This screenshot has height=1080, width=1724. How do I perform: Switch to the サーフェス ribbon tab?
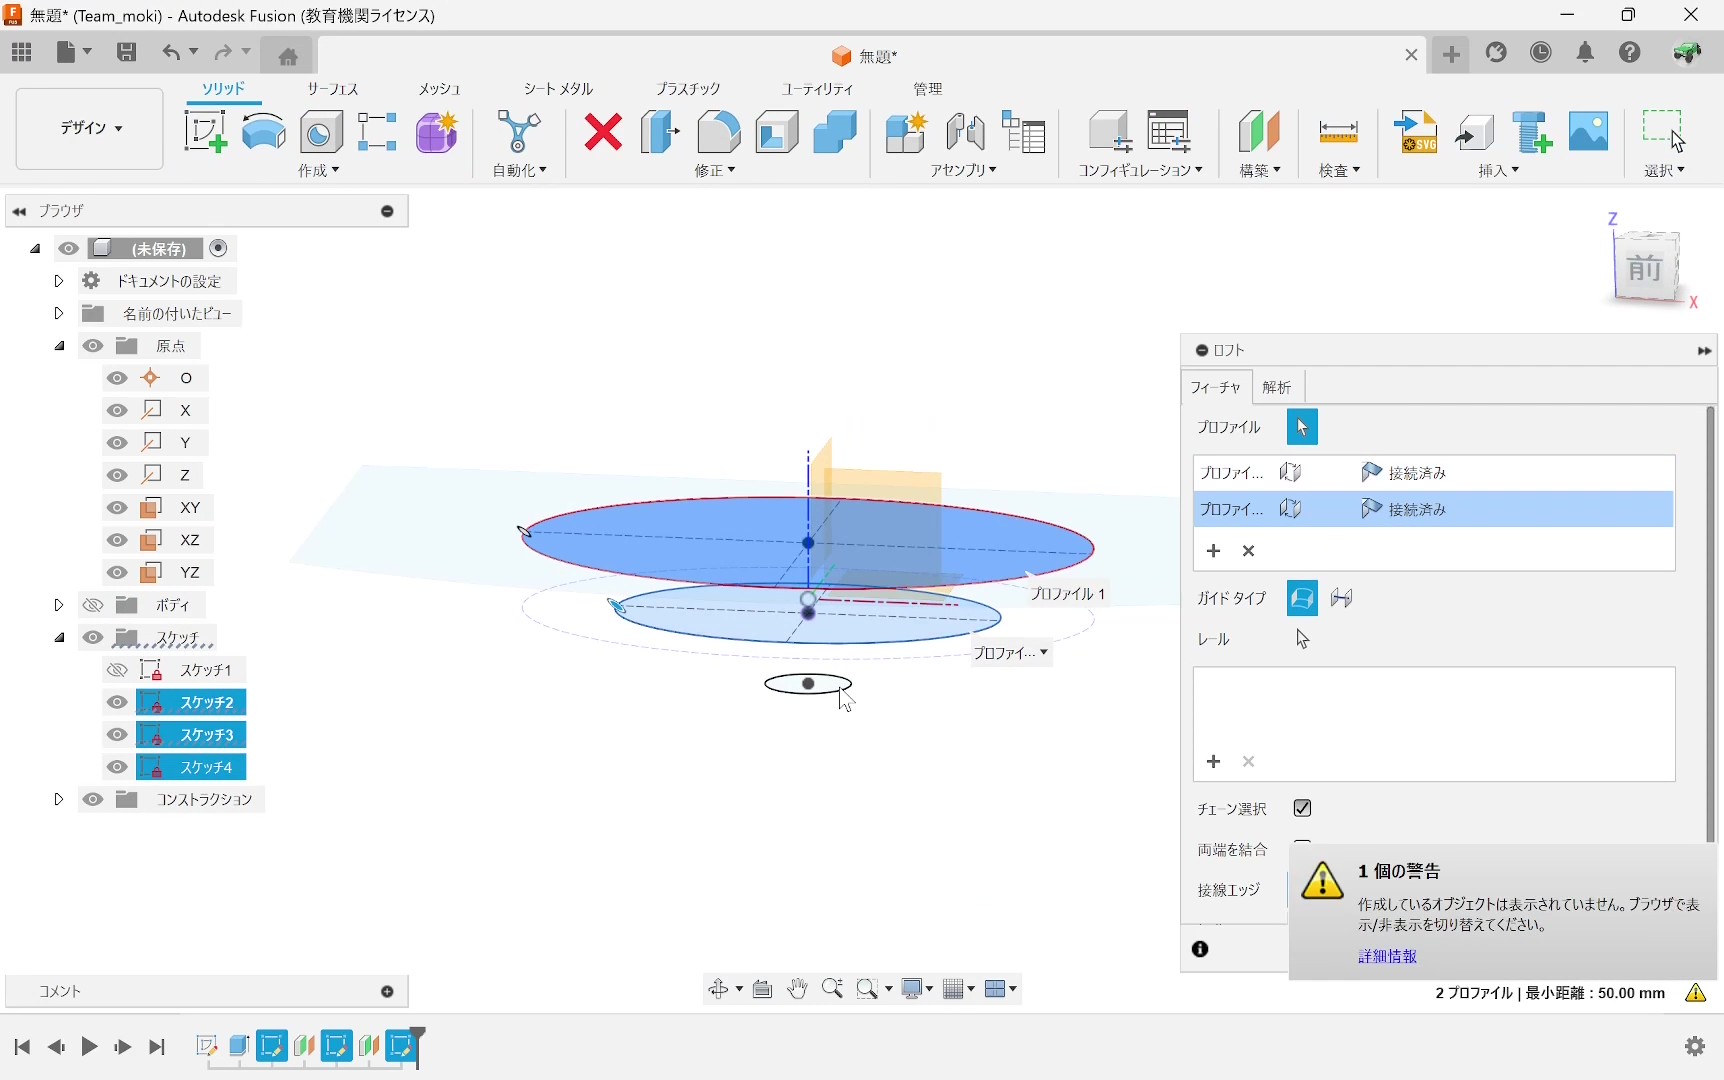pyautogui.click(x=333, y=89)
